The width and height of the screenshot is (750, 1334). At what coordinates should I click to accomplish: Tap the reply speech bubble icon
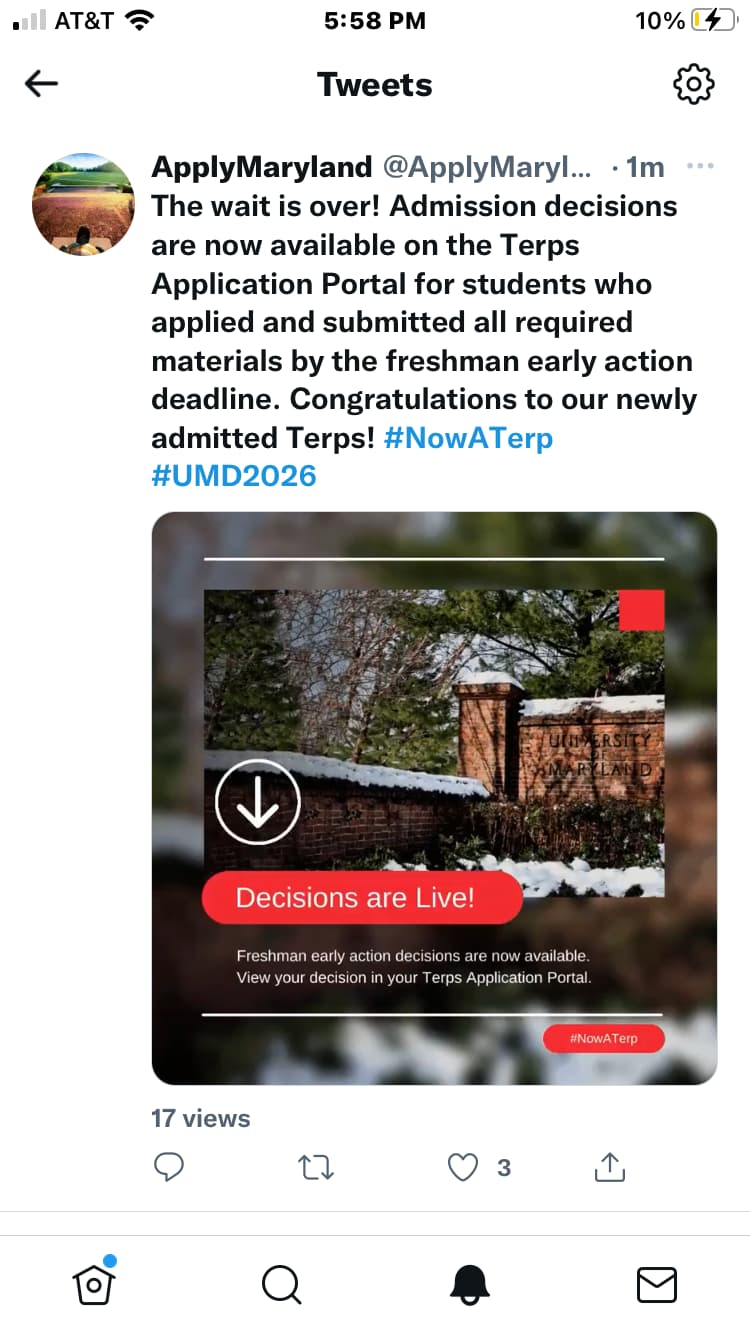pyautogui.click(x=169, y=1167)
